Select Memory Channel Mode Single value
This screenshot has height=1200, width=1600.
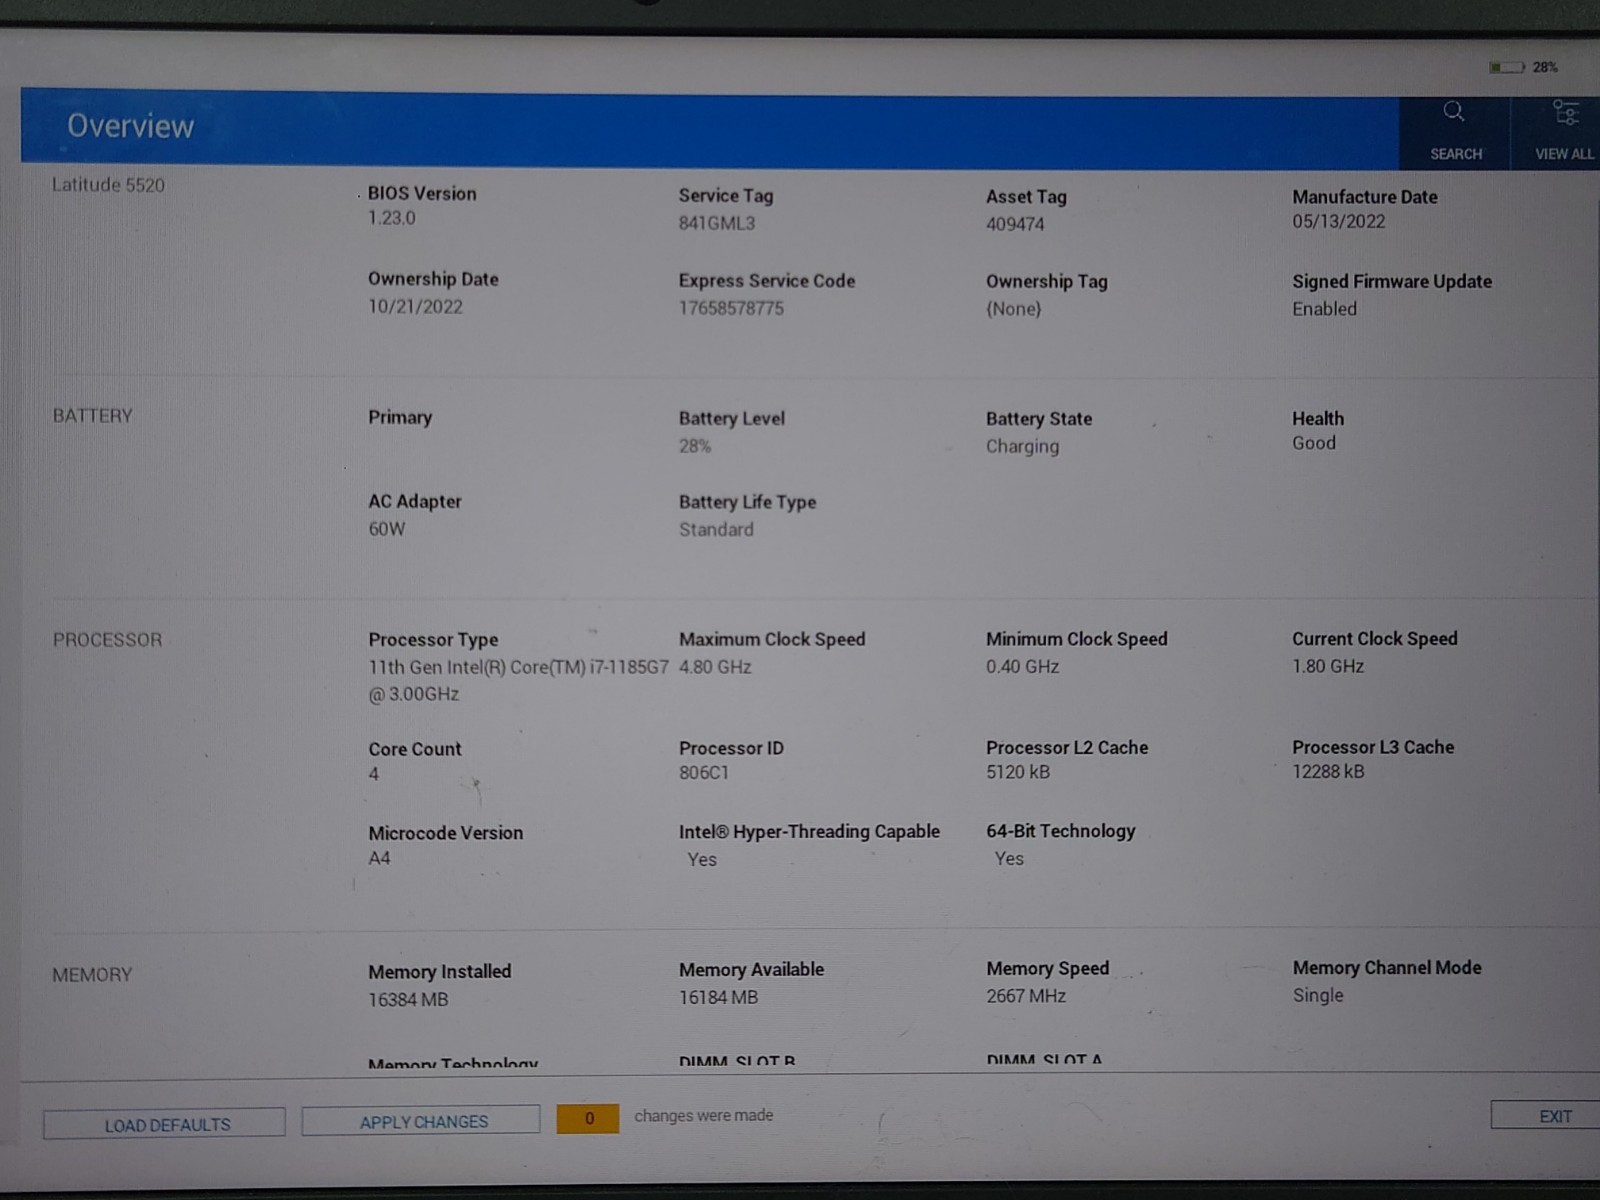tap(1318, 996)
